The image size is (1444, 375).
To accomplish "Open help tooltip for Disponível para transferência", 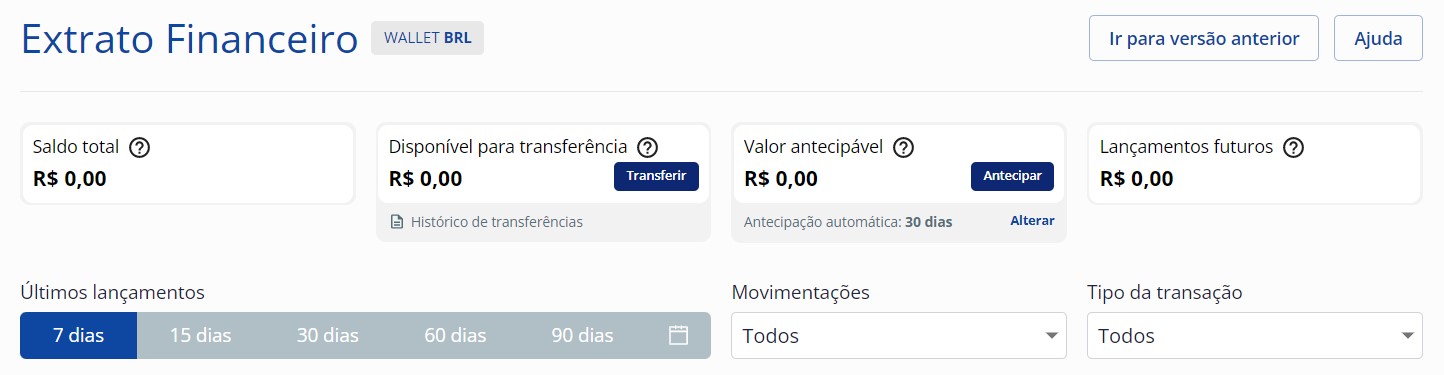I will click(x=648, y=147).
